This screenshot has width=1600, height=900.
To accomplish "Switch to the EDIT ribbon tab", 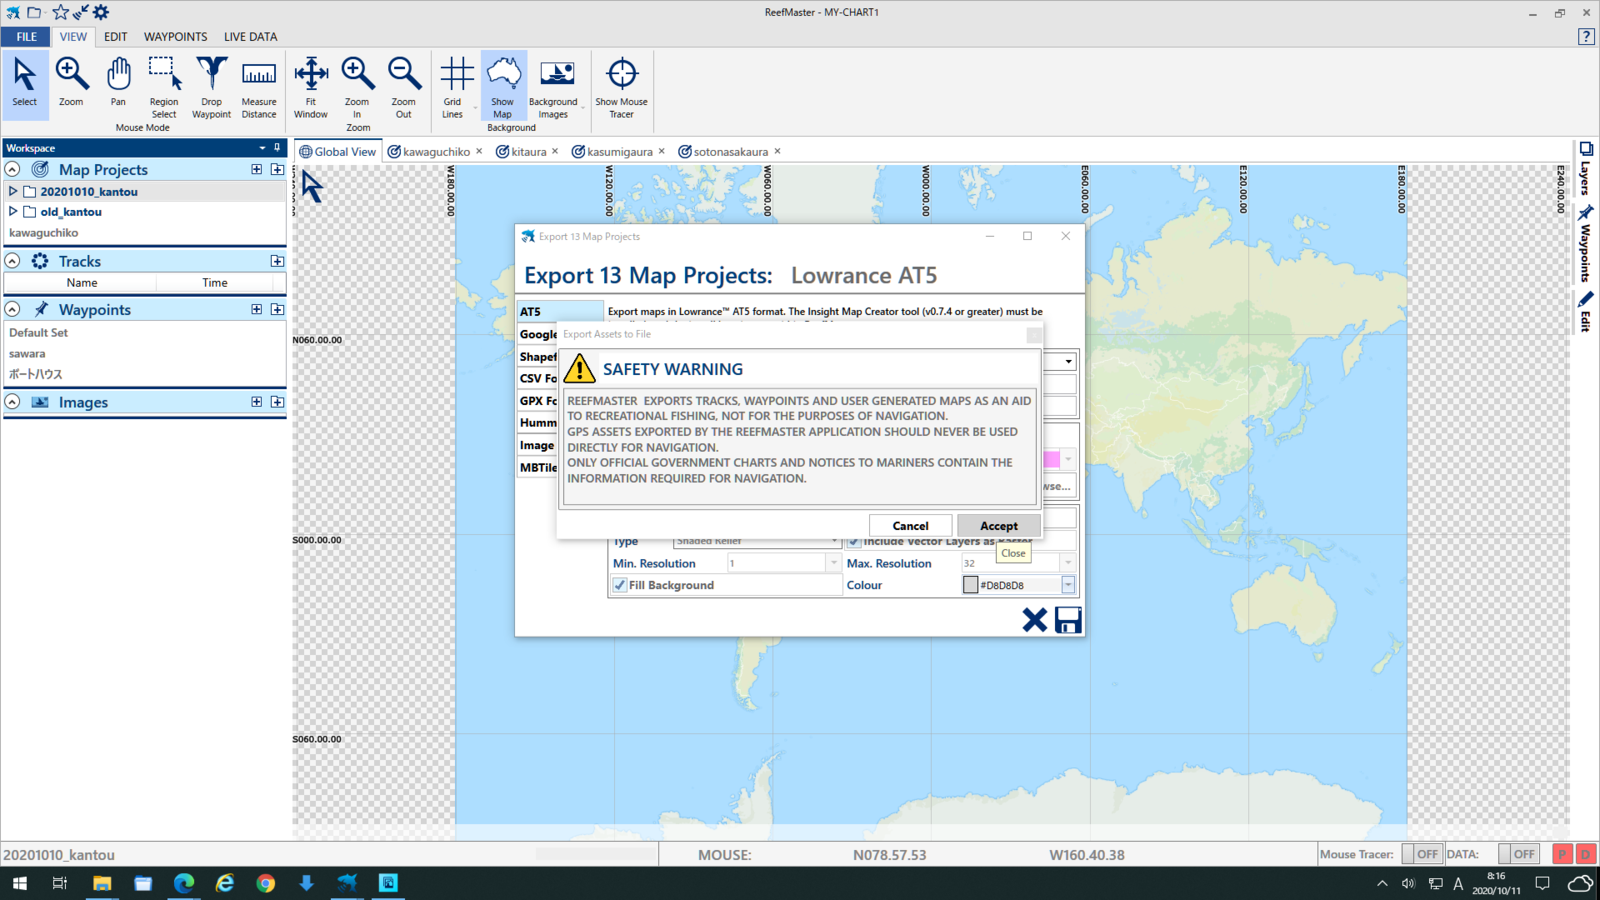I will coord(116,36).
